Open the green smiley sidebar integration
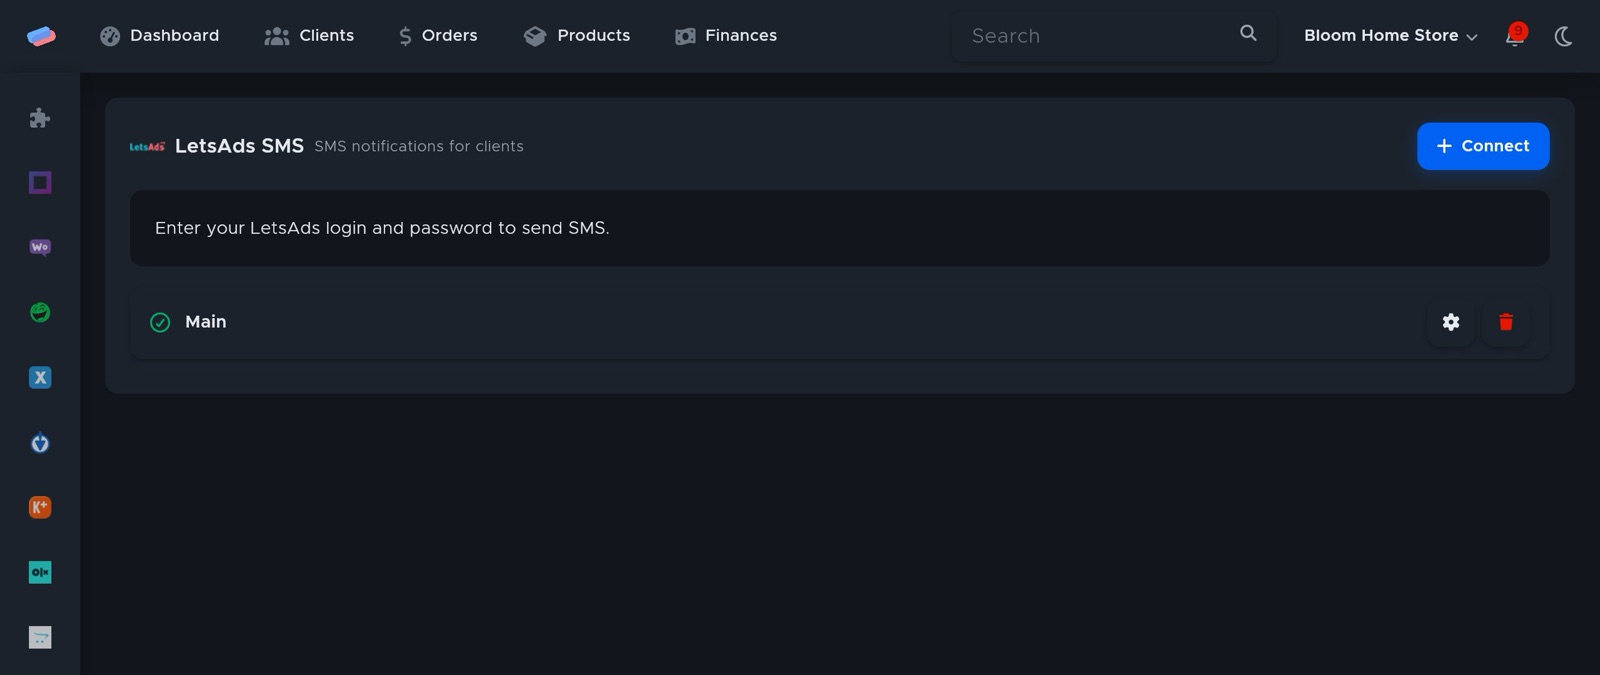The height and width of the screenshot is (675, 1600). [40, 312]
